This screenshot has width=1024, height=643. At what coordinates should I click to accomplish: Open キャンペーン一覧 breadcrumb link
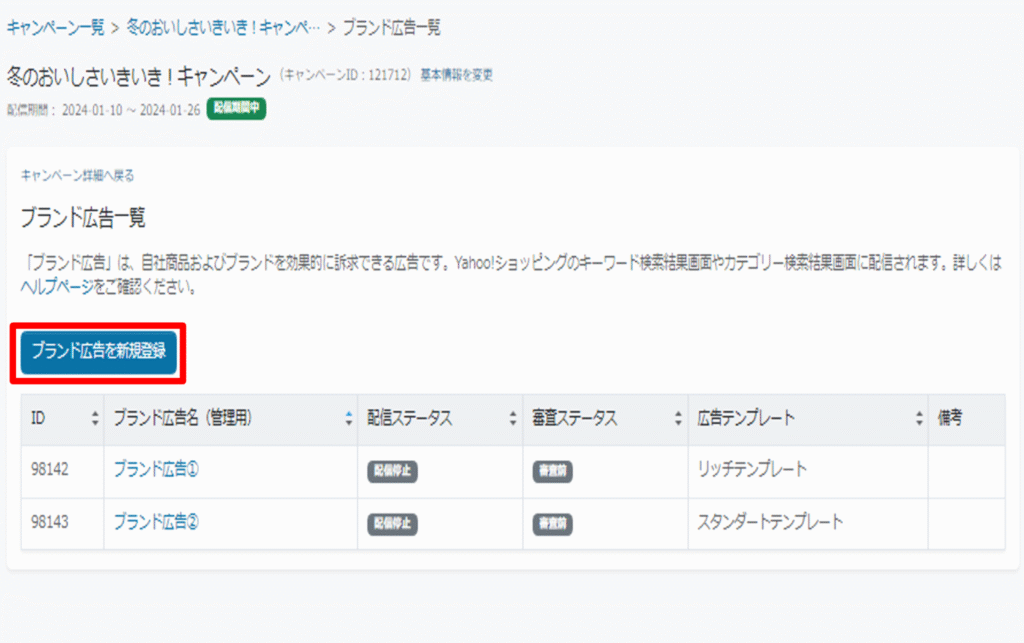[56, 27]
